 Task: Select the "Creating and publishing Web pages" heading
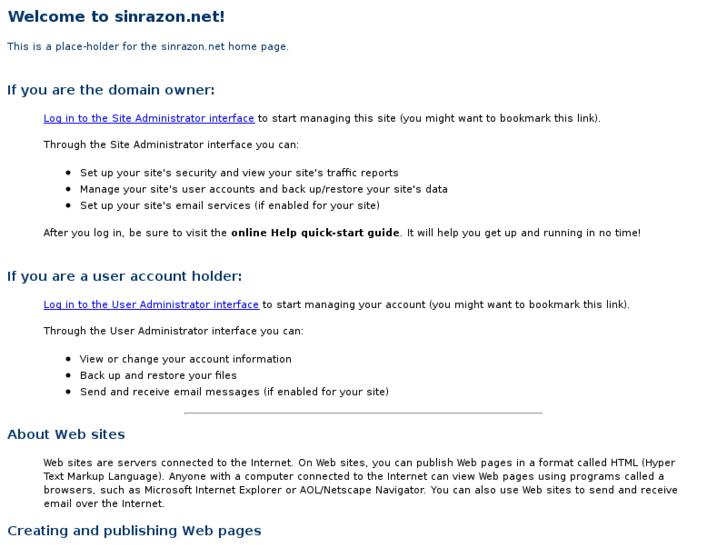[x=134, y=531]
